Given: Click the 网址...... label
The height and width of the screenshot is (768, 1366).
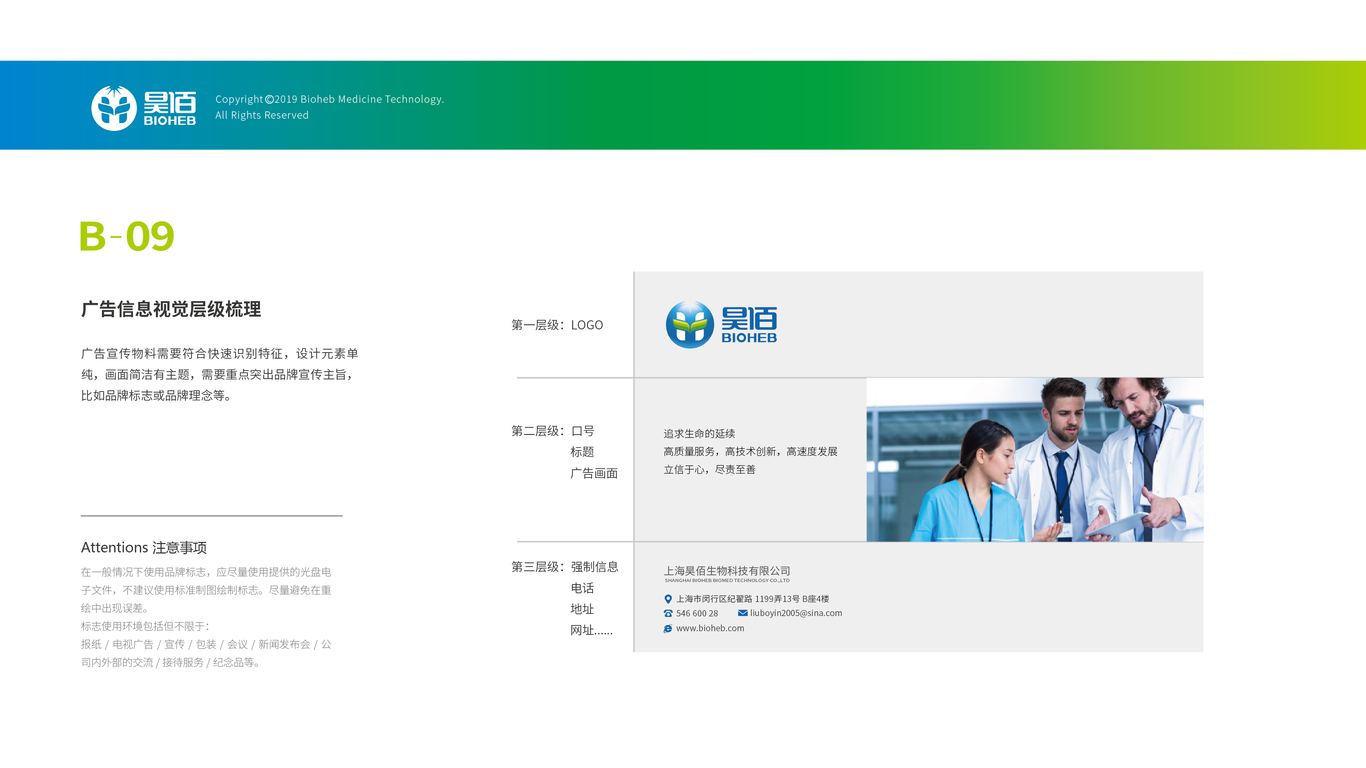Looking at the screenshot, I should [x=591, y=630].
